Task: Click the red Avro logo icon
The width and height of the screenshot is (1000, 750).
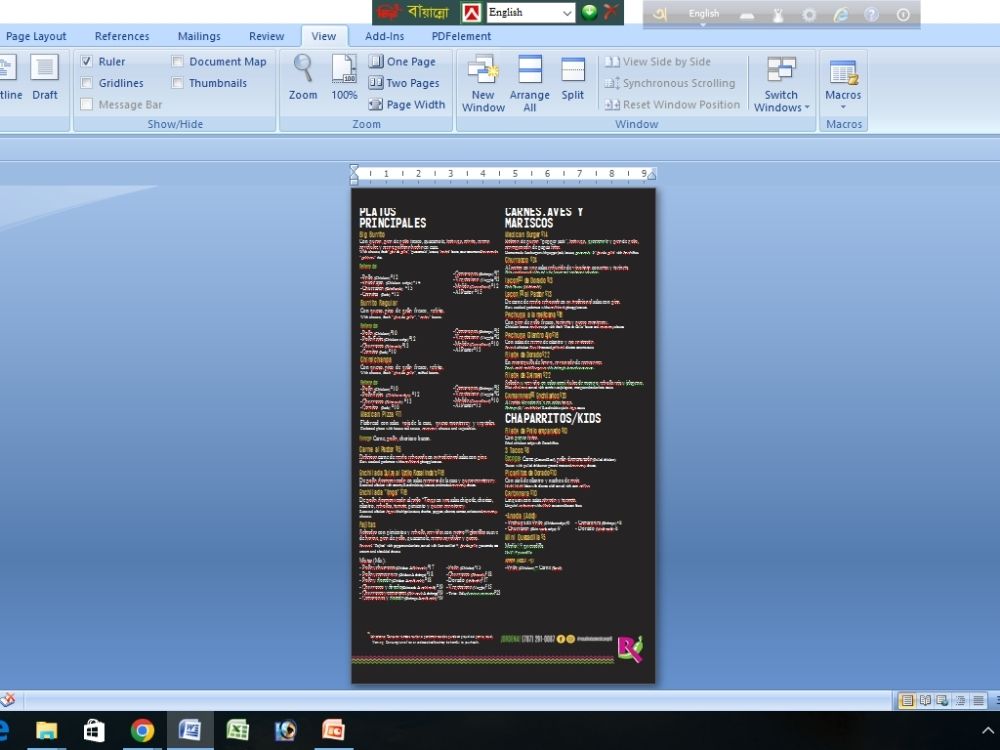Action: [471, 13]
